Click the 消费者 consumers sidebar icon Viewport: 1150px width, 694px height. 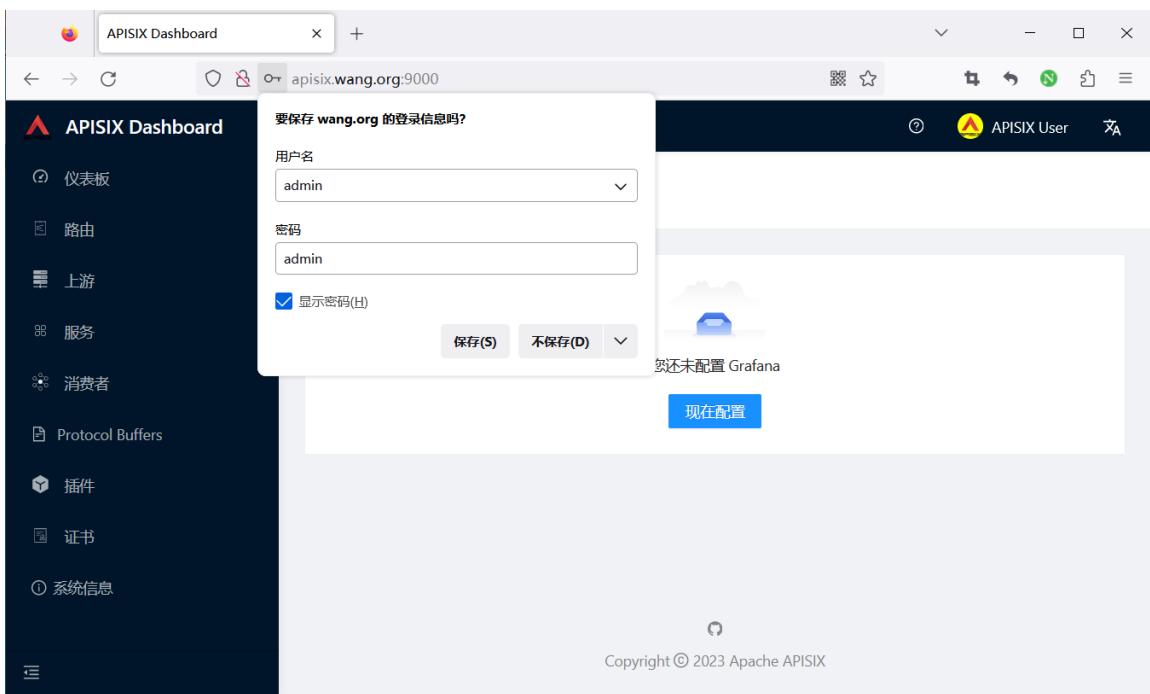(x=40, y=382)
